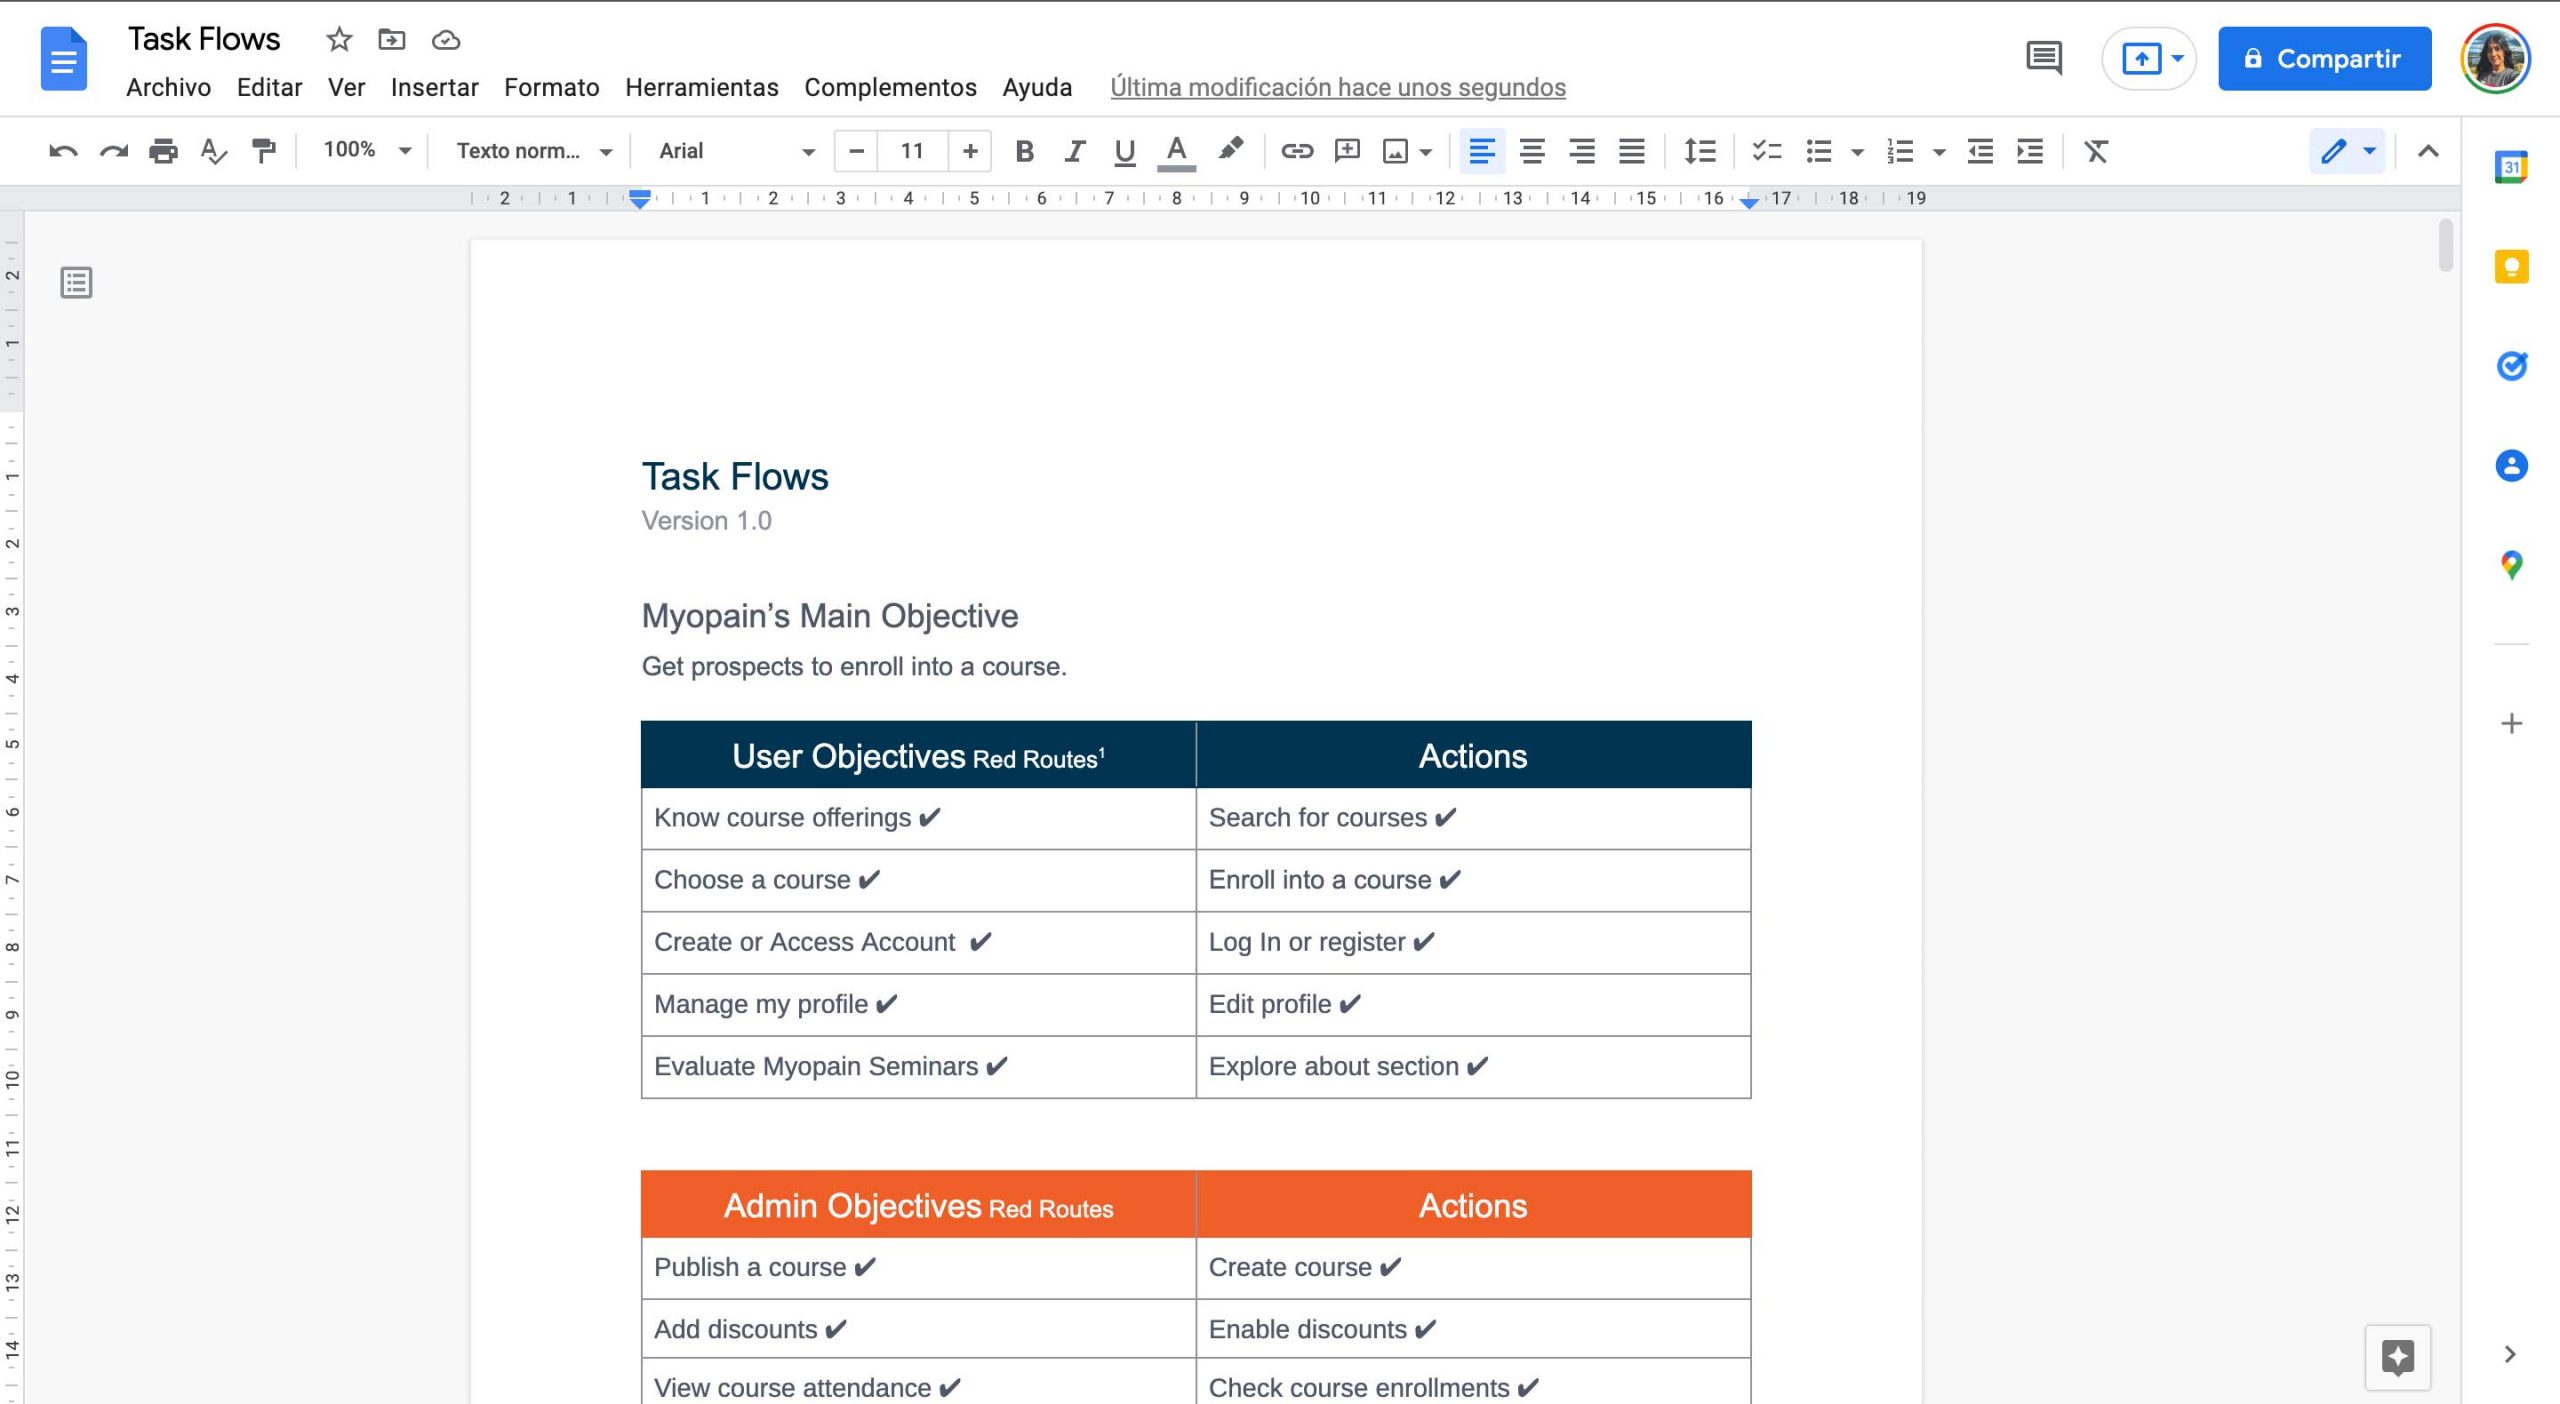
Task: Open Contacts side panel
Action: 2511,466
